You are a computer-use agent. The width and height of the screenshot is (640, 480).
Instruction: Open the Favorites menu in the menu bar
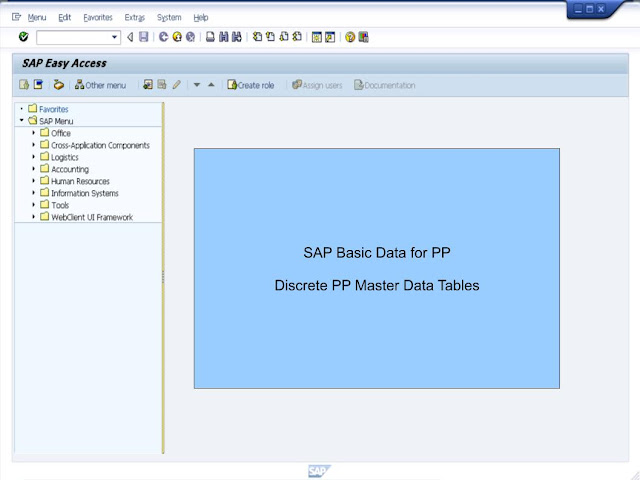click(98, 18)
